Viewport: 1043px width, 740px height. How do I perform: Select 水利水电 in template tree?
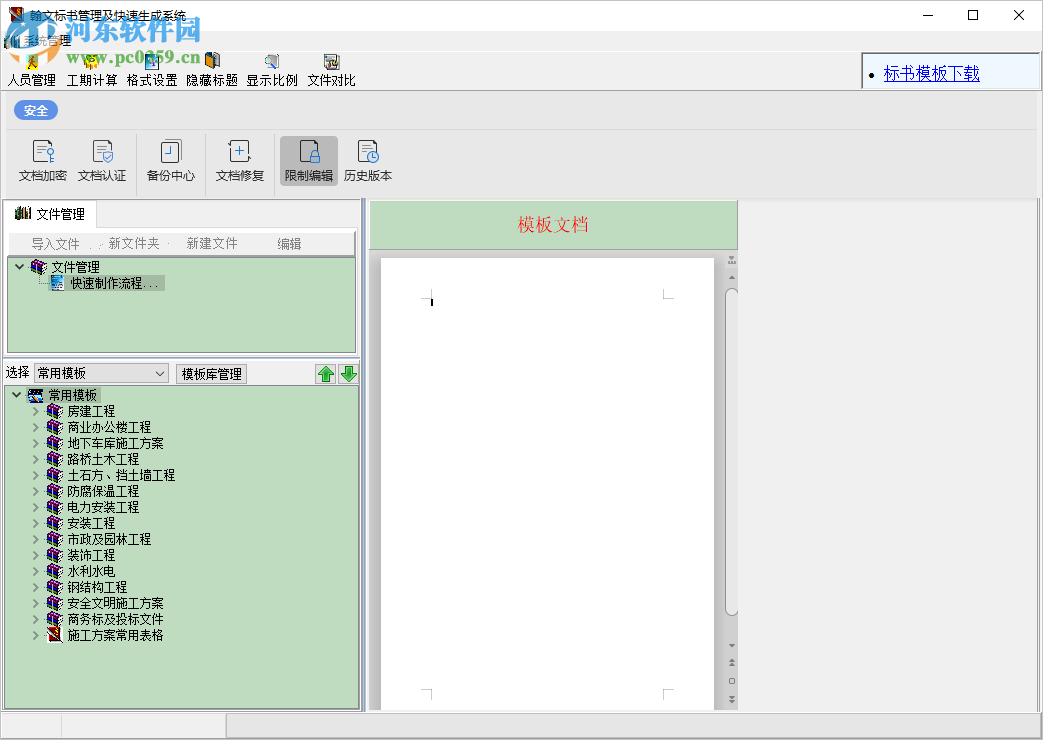(91, 571)
